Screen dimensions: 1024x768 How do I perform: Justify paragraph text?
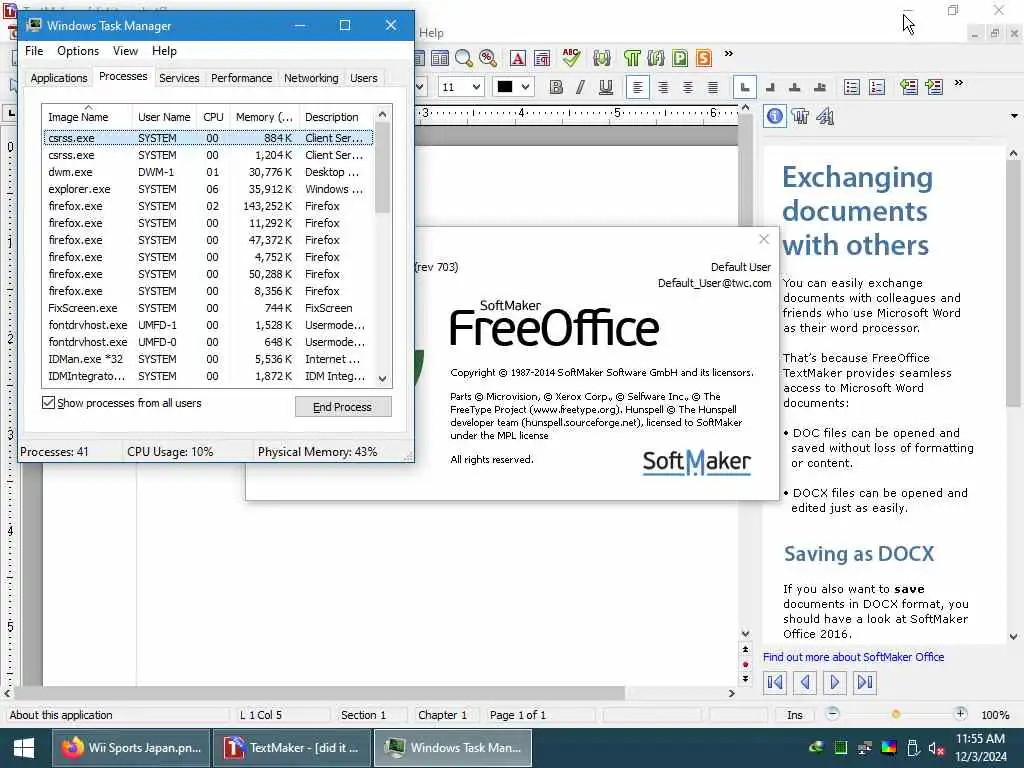coord(713,87)
